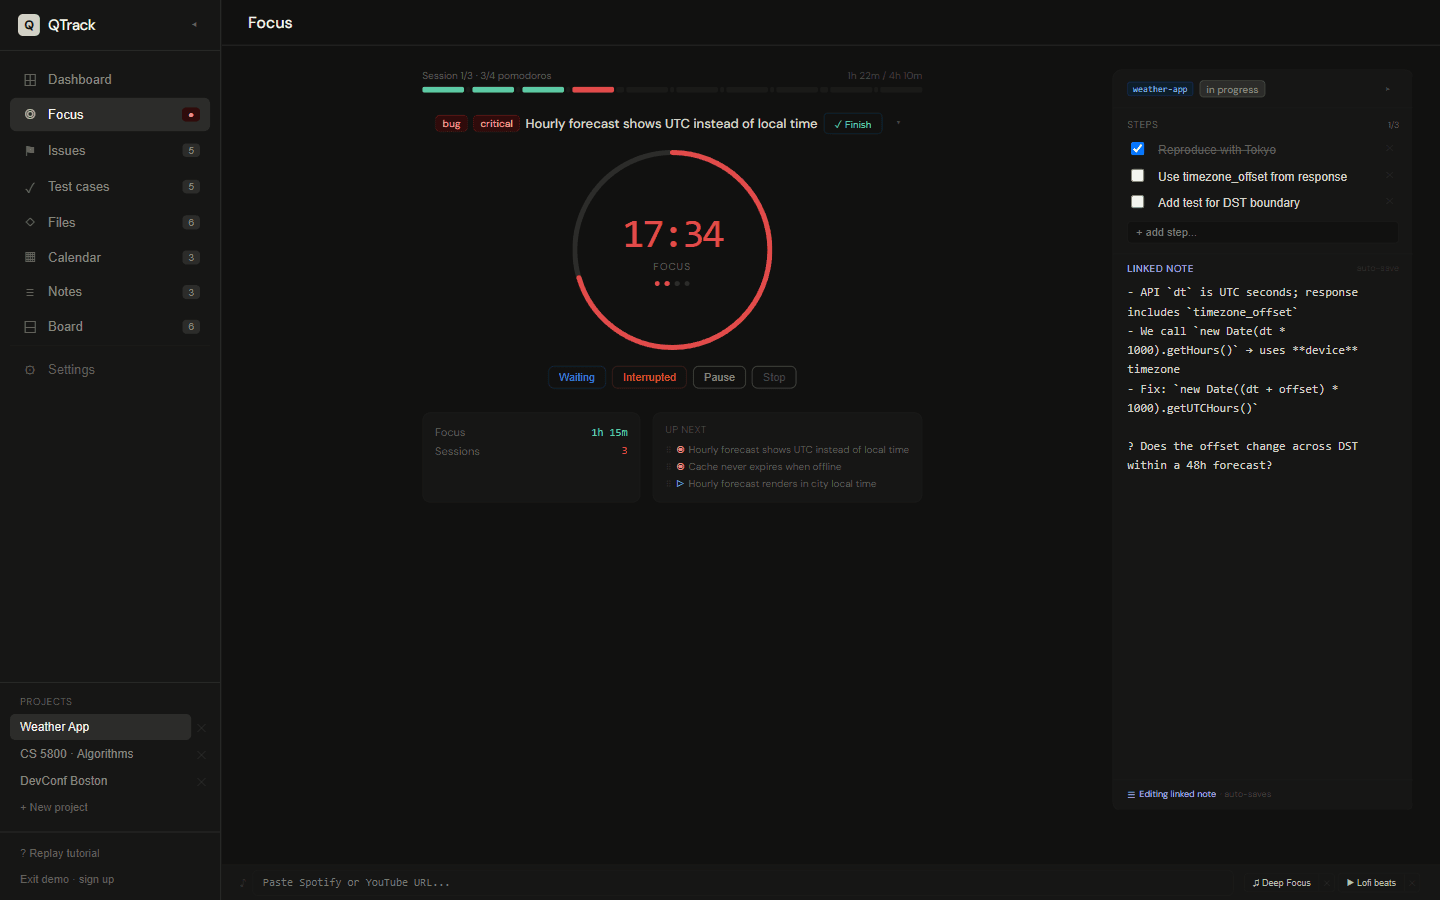Delete the 'Use timezone_offset from response' step
1440x900 pixels.
pos(1389,176)
